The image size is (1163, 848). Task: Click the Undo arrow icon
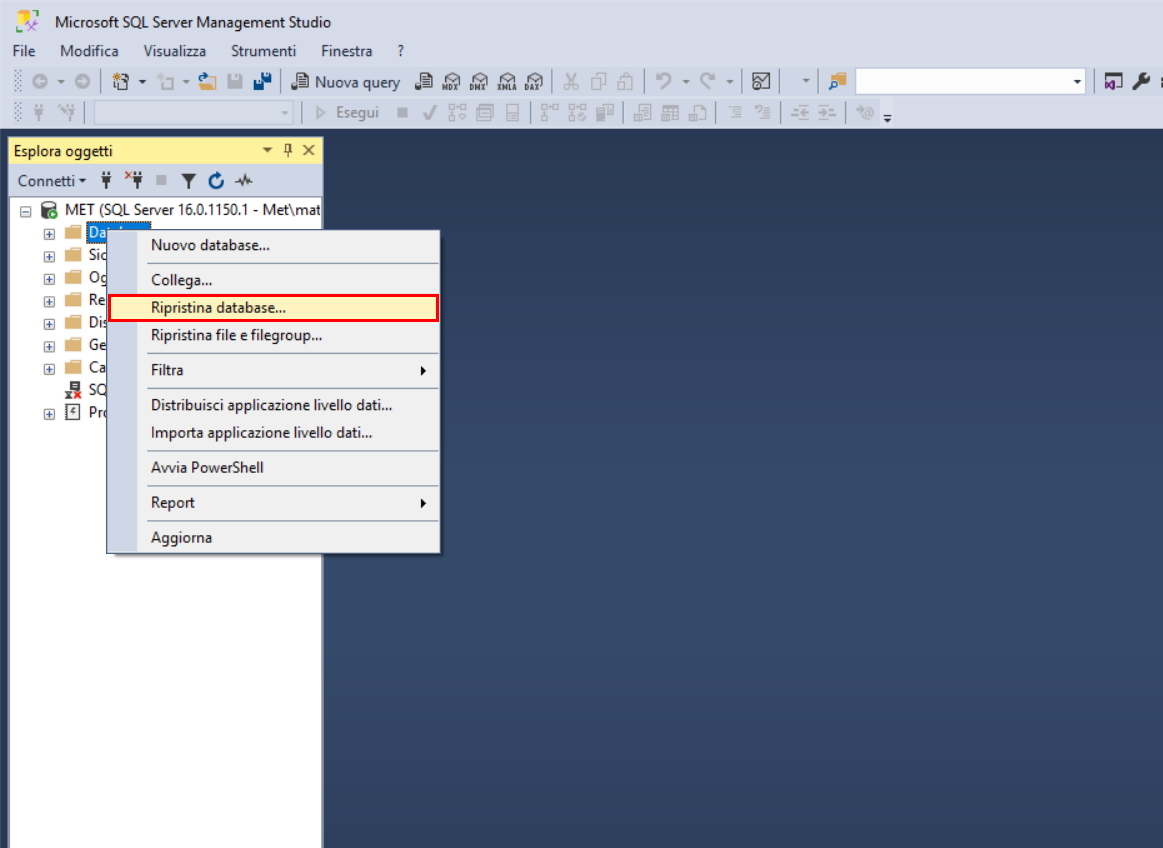click(664, 82)
